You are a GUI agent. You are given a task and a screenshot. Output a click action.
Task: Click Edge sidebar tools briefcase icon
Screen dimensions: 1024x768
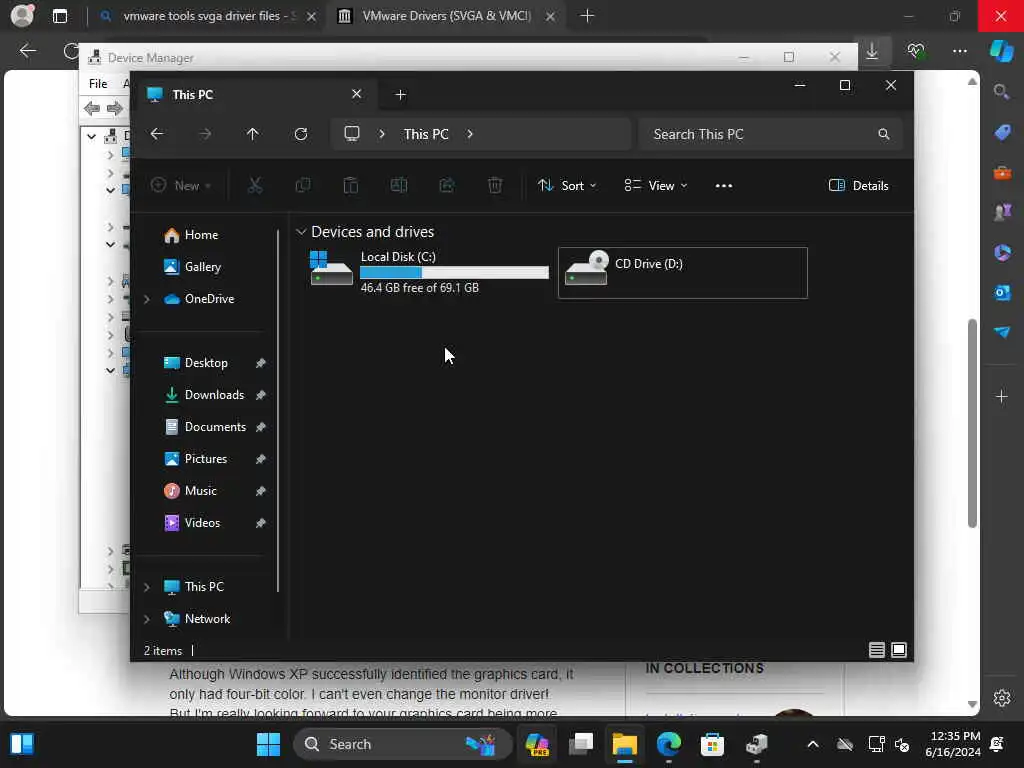coord(1002,172)
